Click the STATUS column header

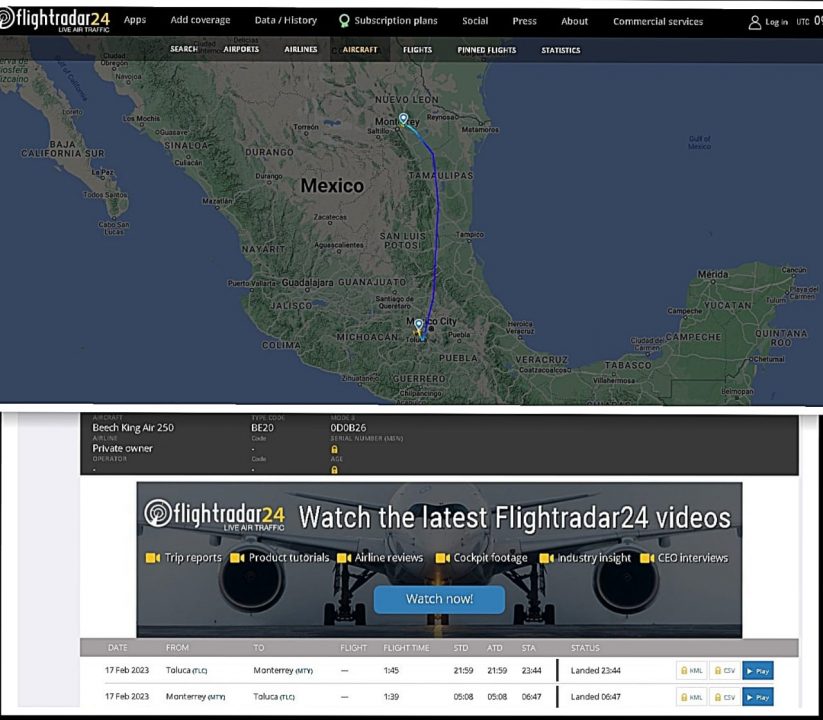pos(585,648)
